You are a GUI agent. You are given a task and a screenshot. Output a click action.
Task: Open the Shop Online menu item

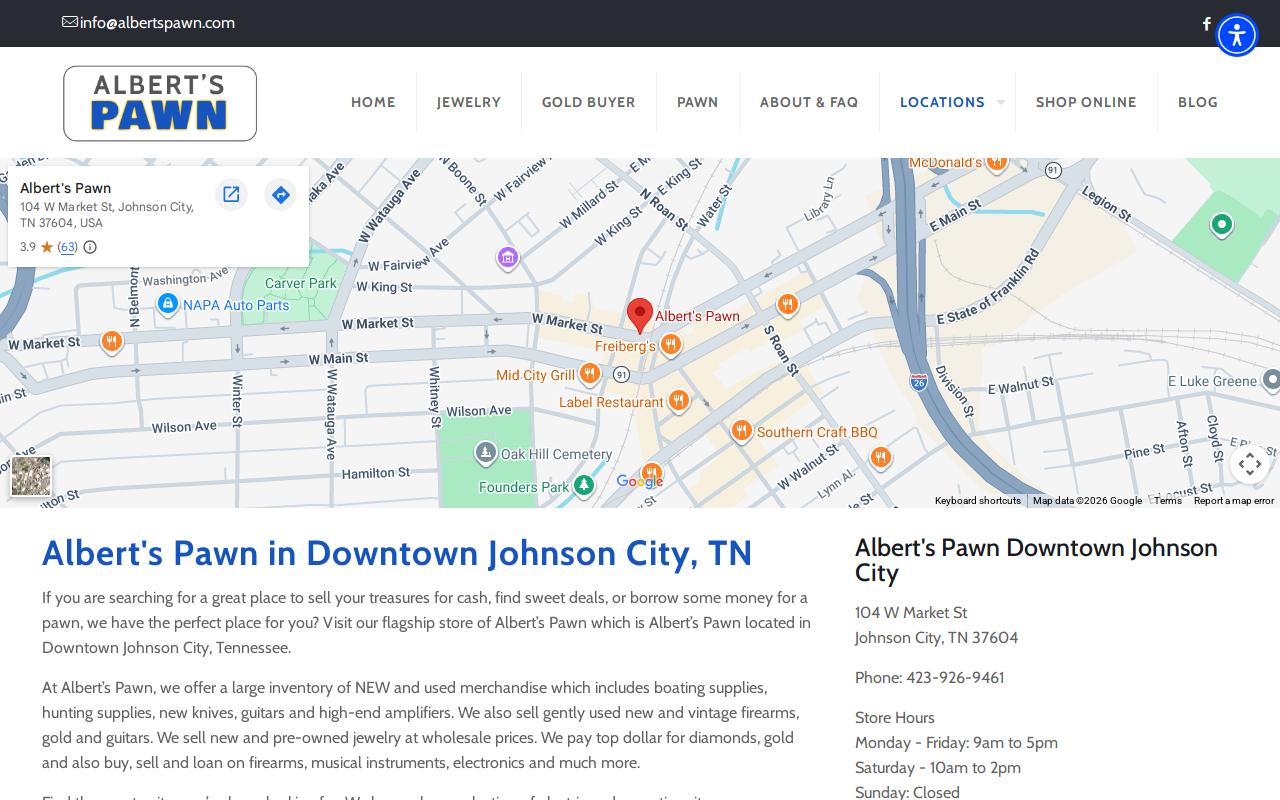tap(1086, 102)
